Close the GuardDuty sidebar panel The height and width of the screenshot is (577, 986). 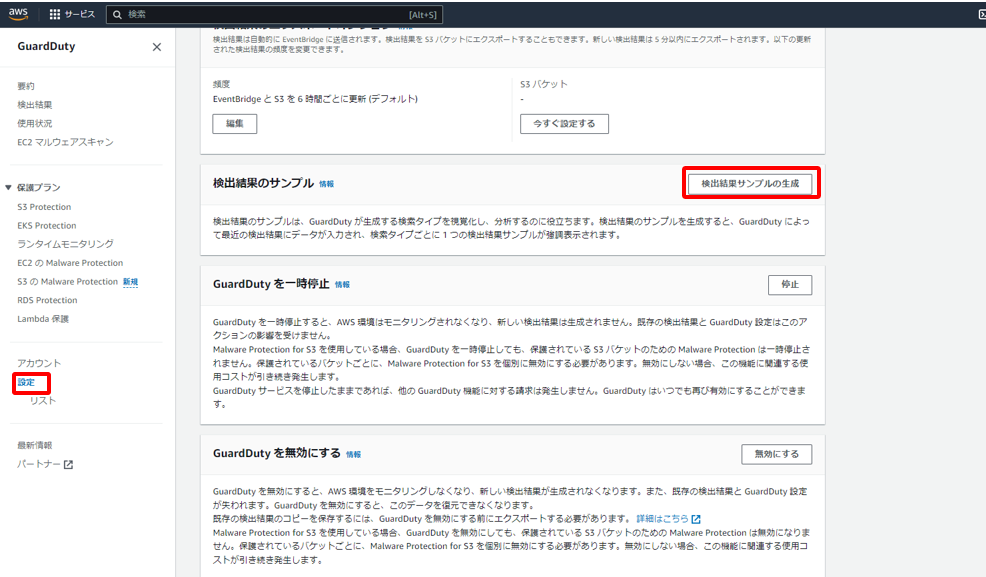(x=157, y=47)
